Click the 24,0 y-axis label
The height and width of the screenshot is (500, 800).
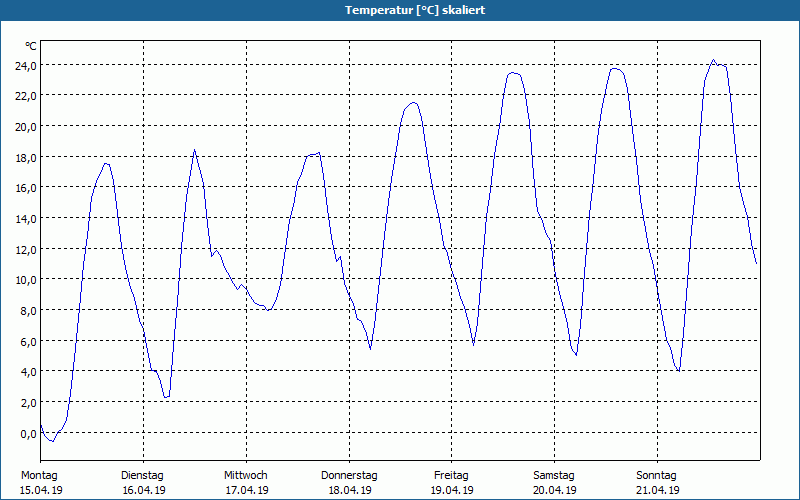(x=26, y=65)
